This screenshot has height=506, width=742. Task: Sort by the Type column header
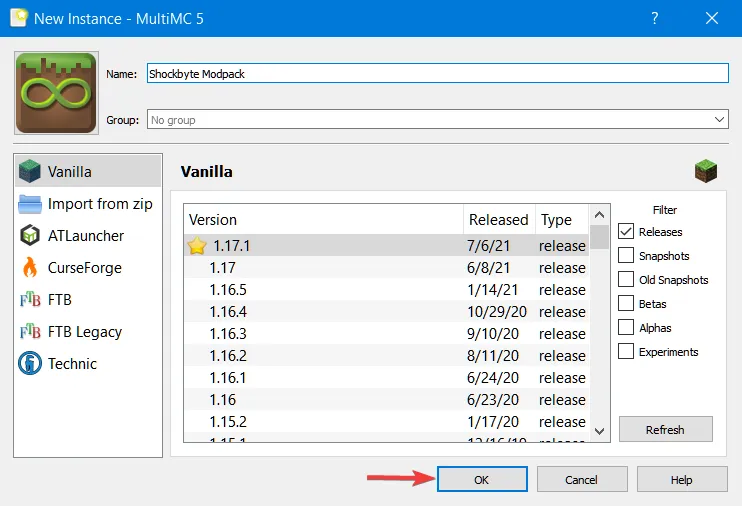coord(562,220)
